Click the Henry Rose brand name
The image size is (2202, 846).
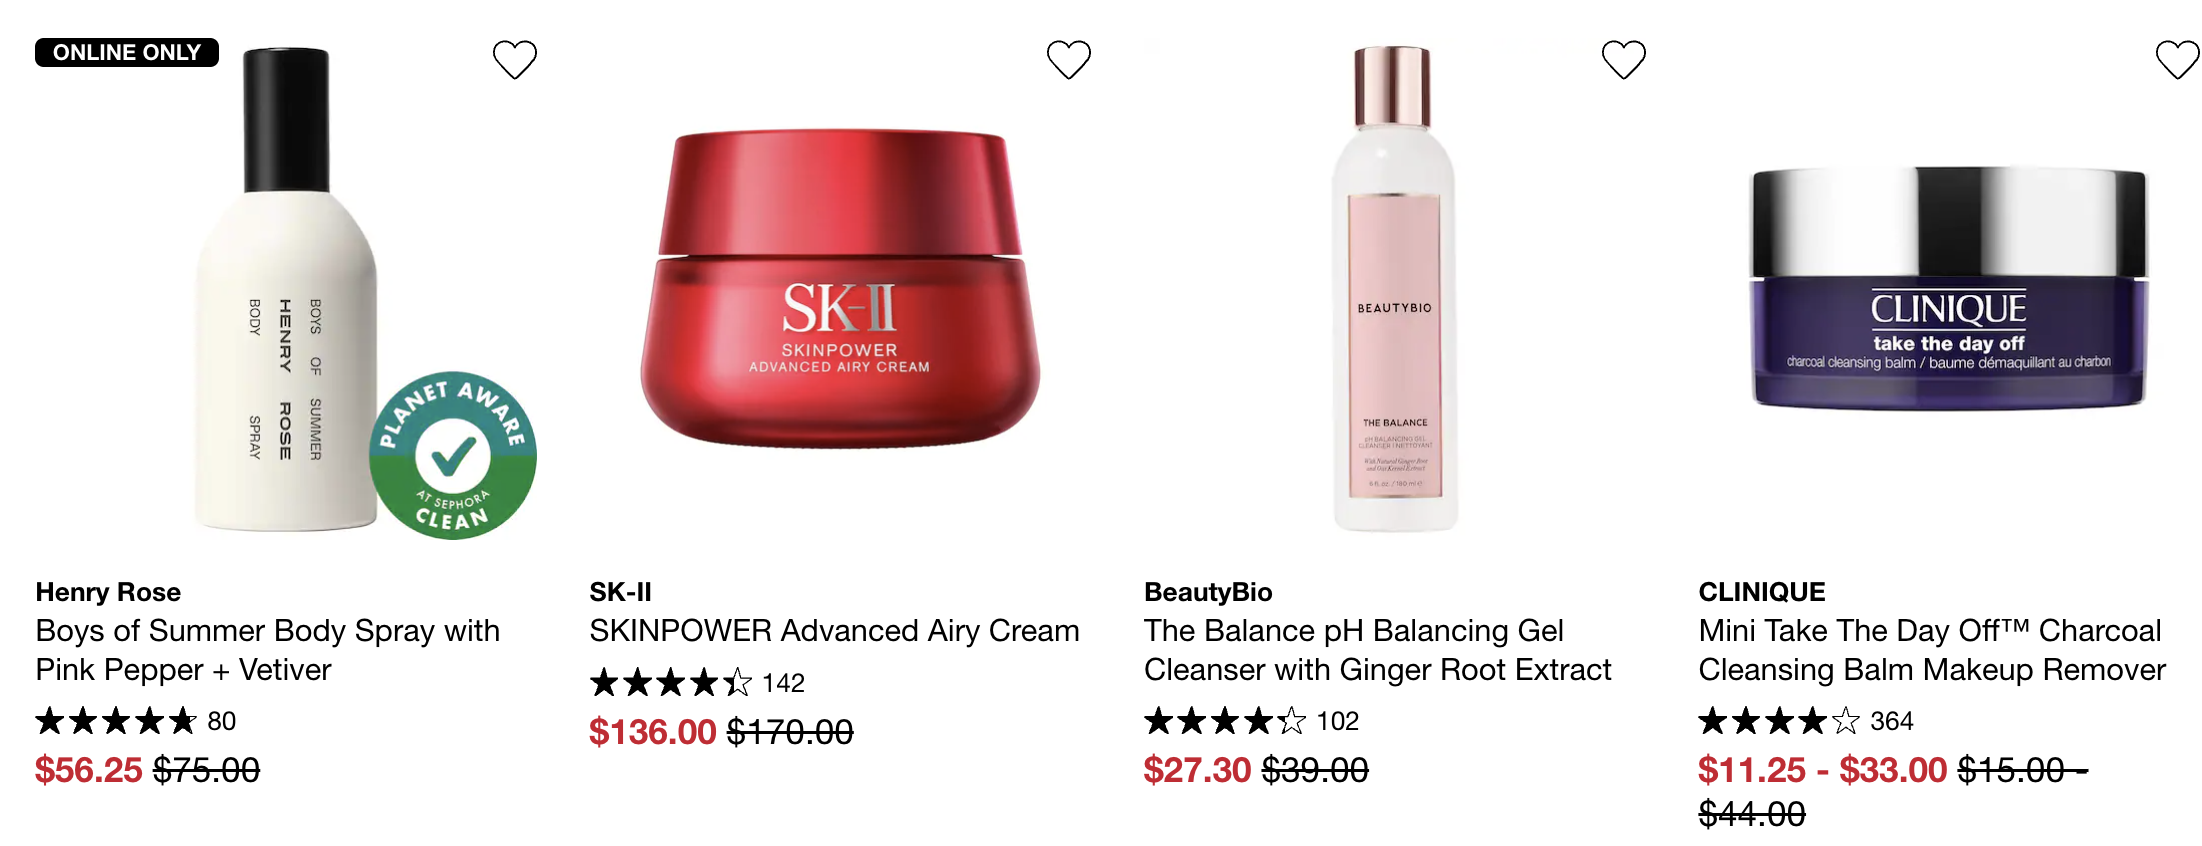tap(108, 592)
